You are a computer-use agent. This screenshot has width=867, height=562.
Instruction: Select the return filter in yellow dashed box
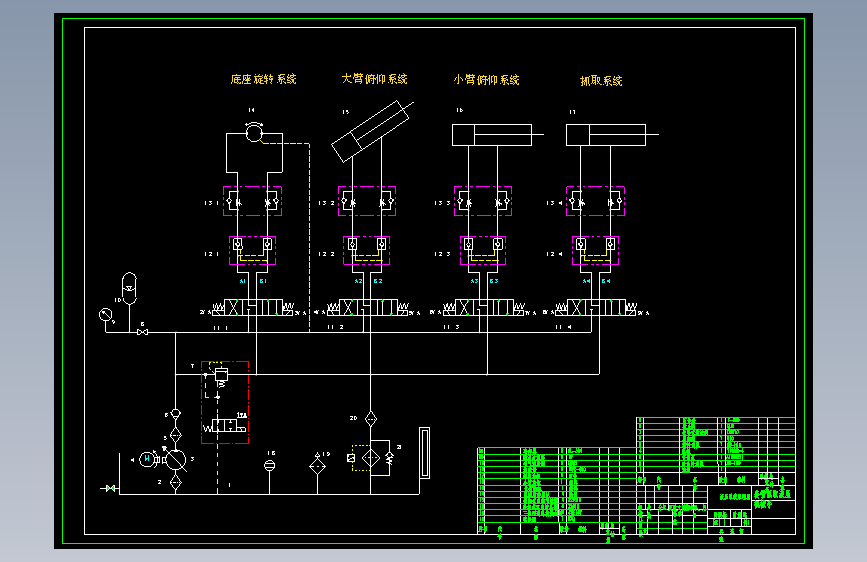click(370, 458)
